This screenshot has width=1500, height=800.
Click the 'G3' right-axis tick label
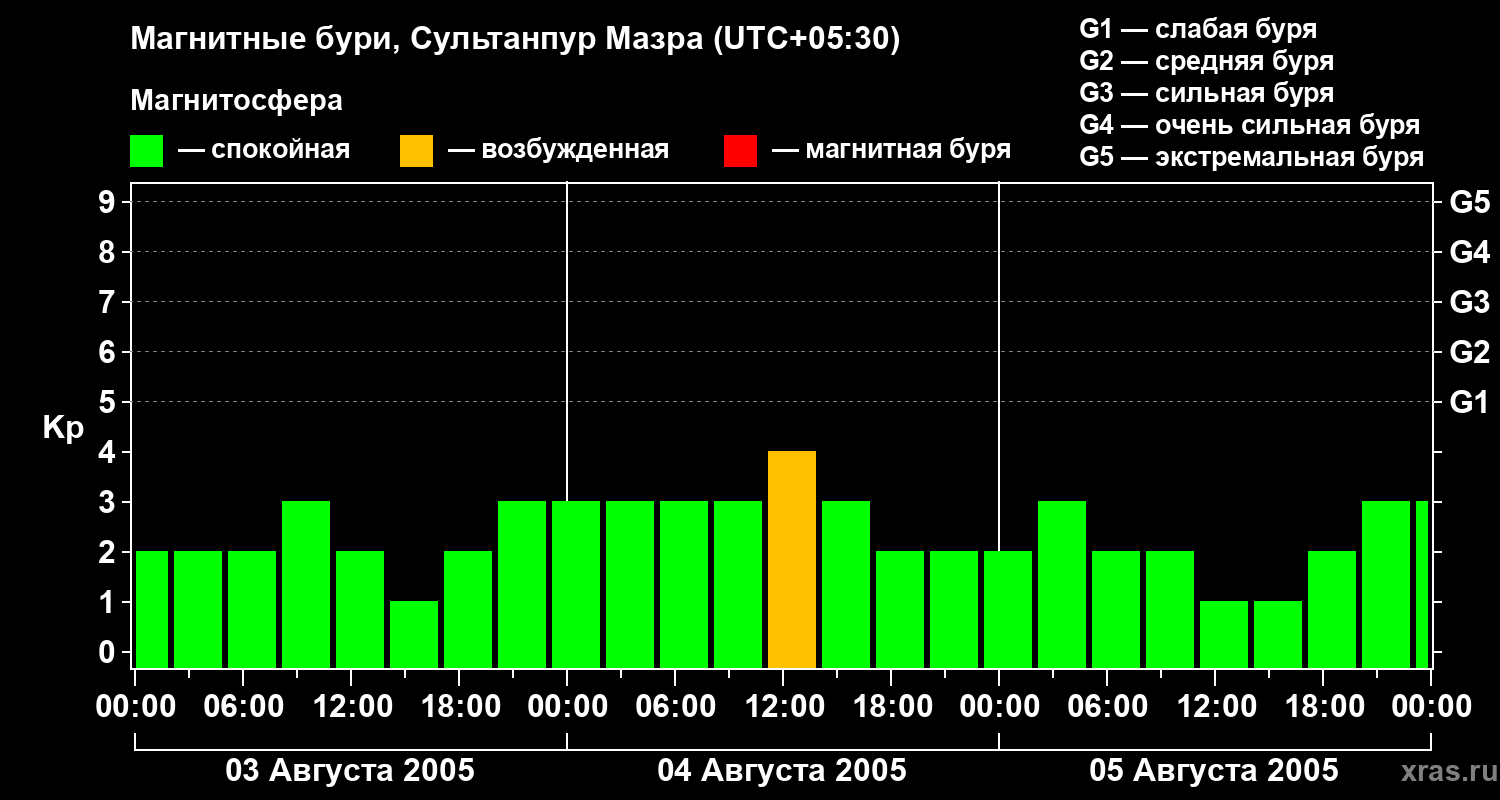click(1469, 302)
